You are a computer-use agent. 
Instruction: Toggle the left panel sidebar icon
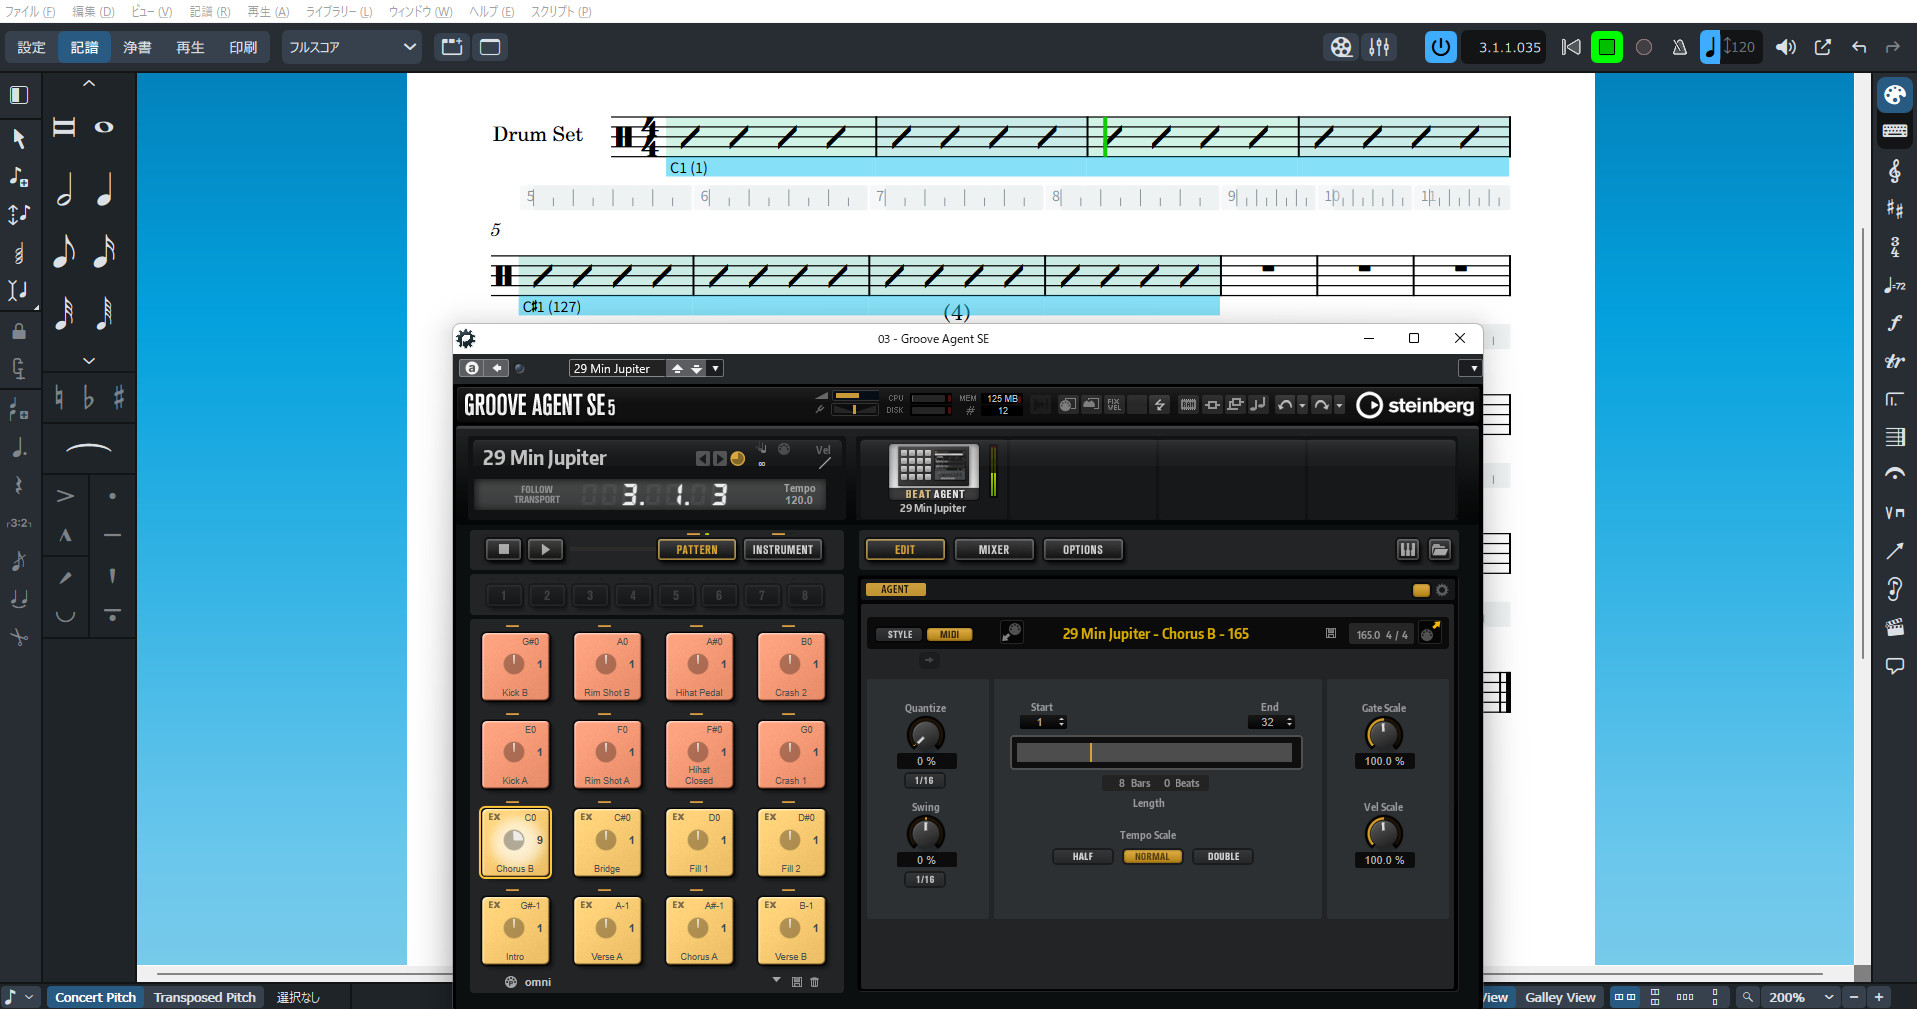point(19,95)
